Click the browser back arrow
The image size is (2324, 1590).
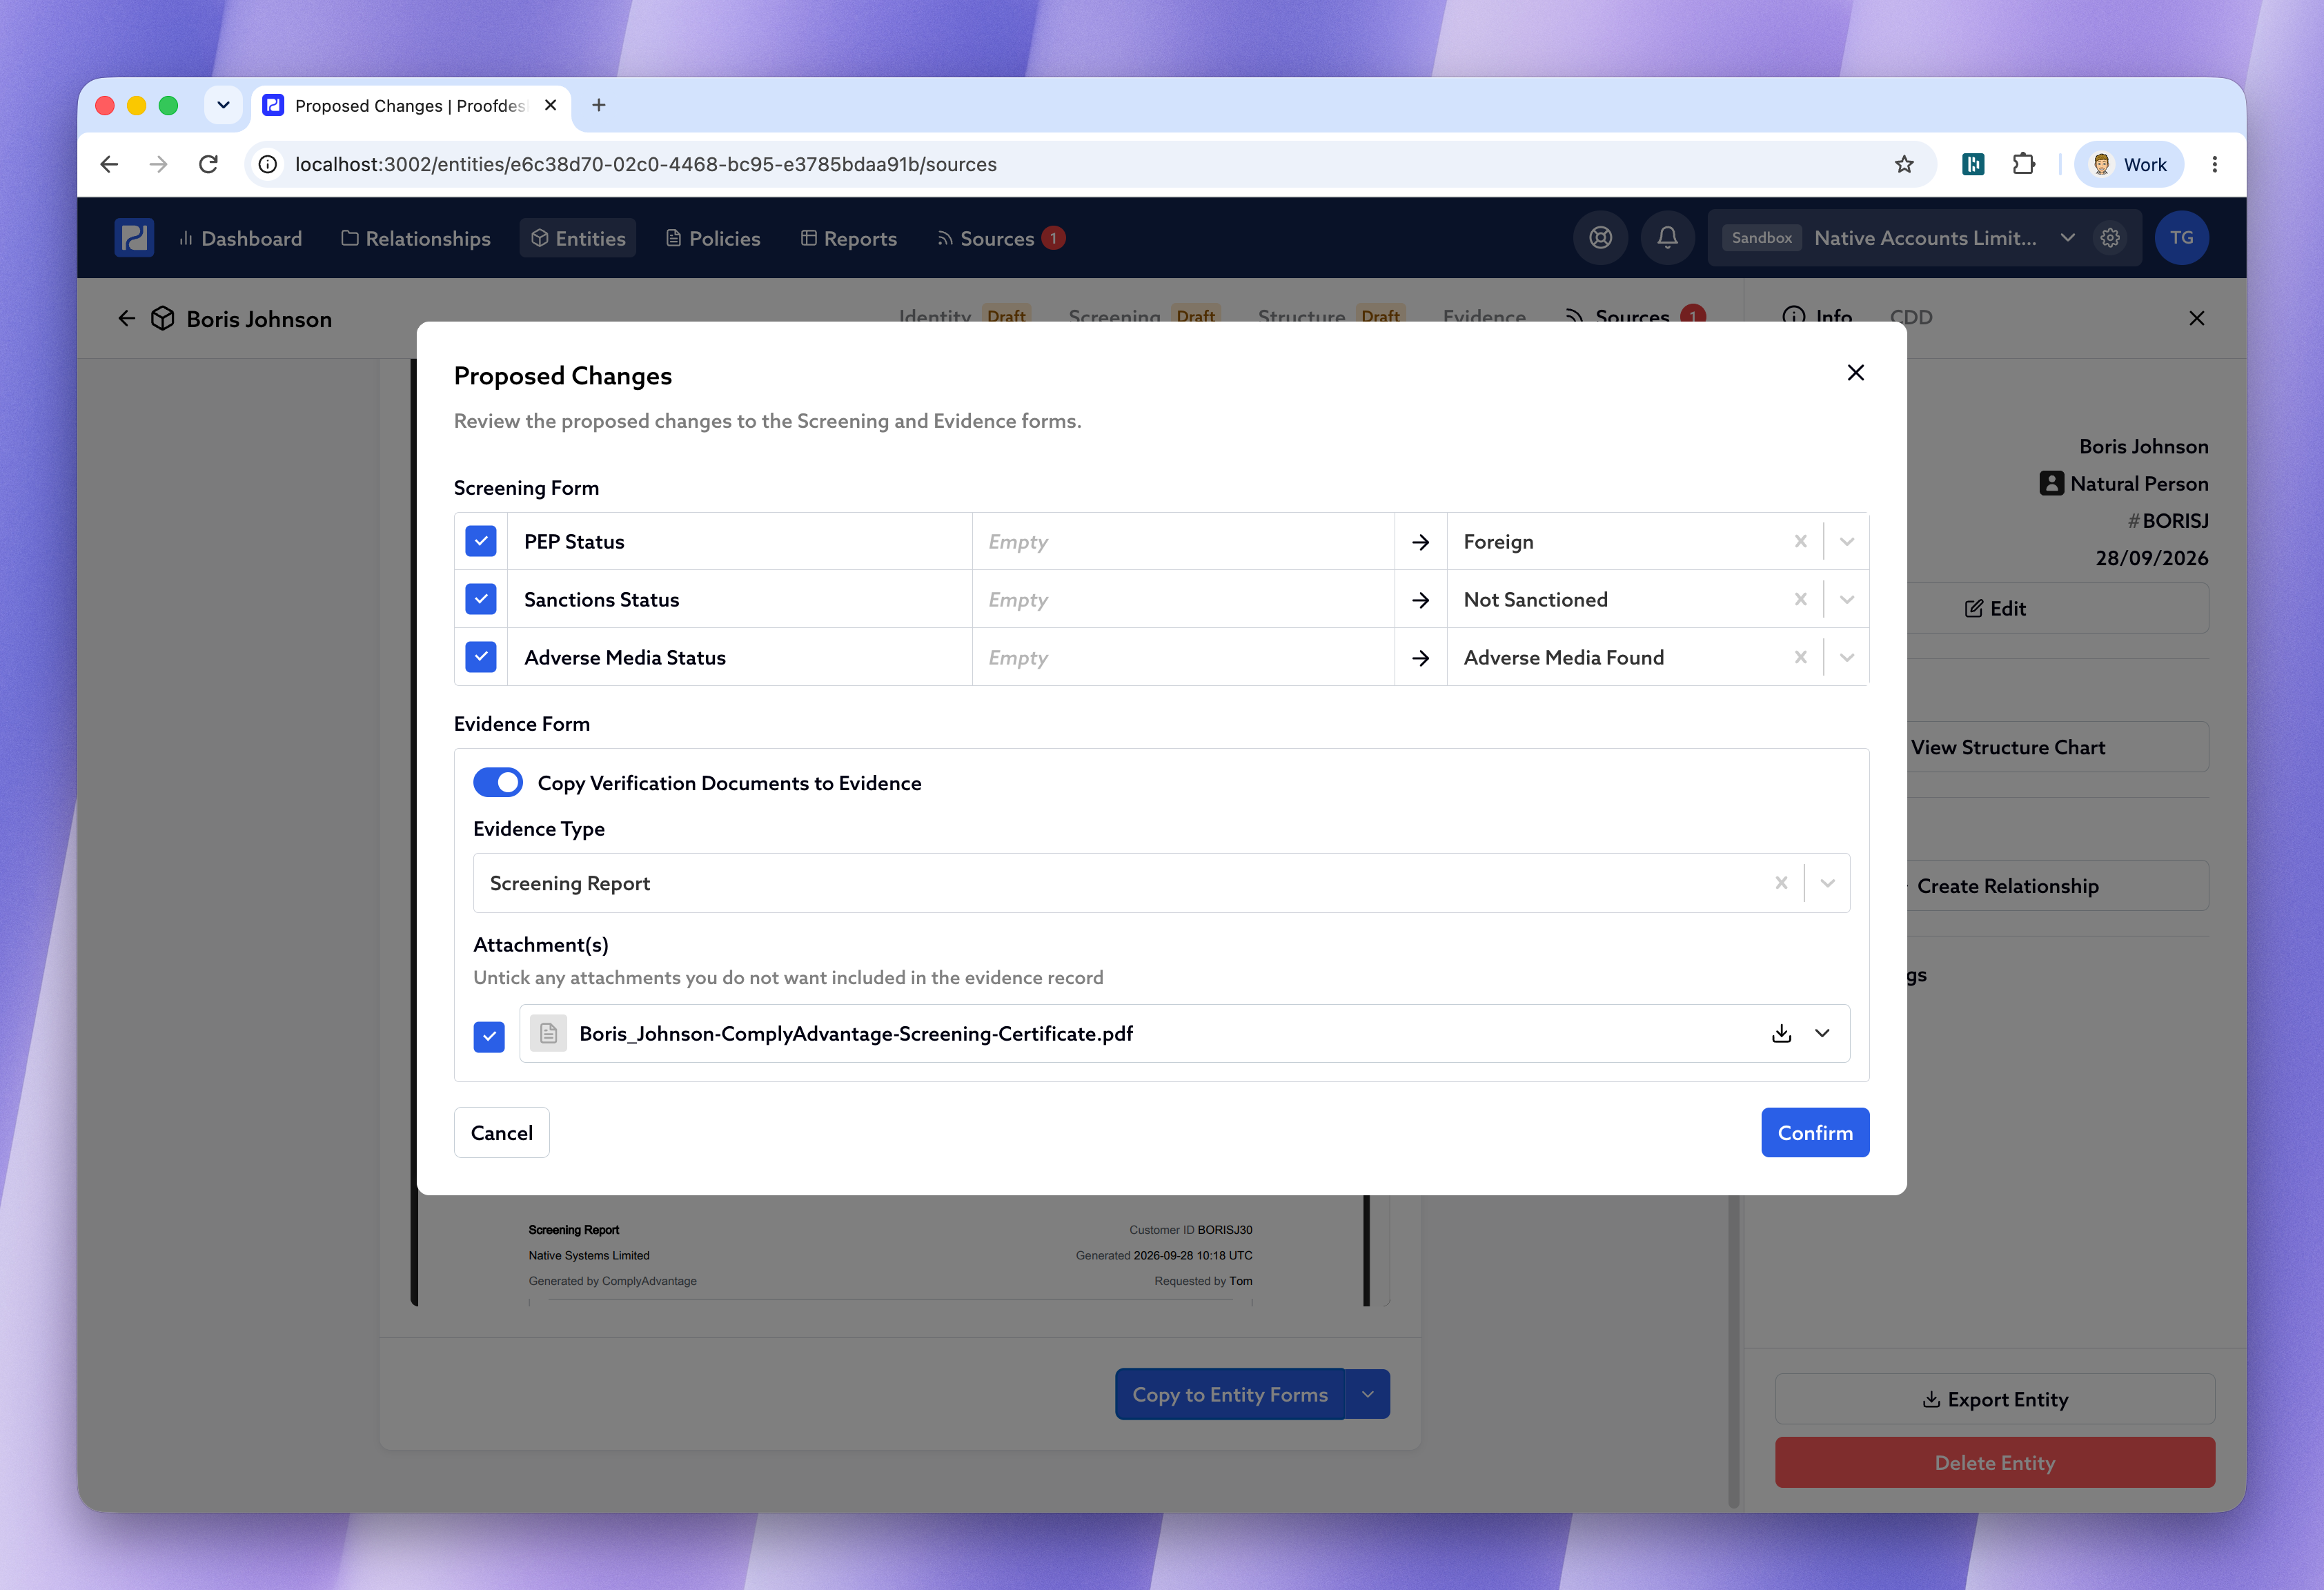tap(110, 164)
